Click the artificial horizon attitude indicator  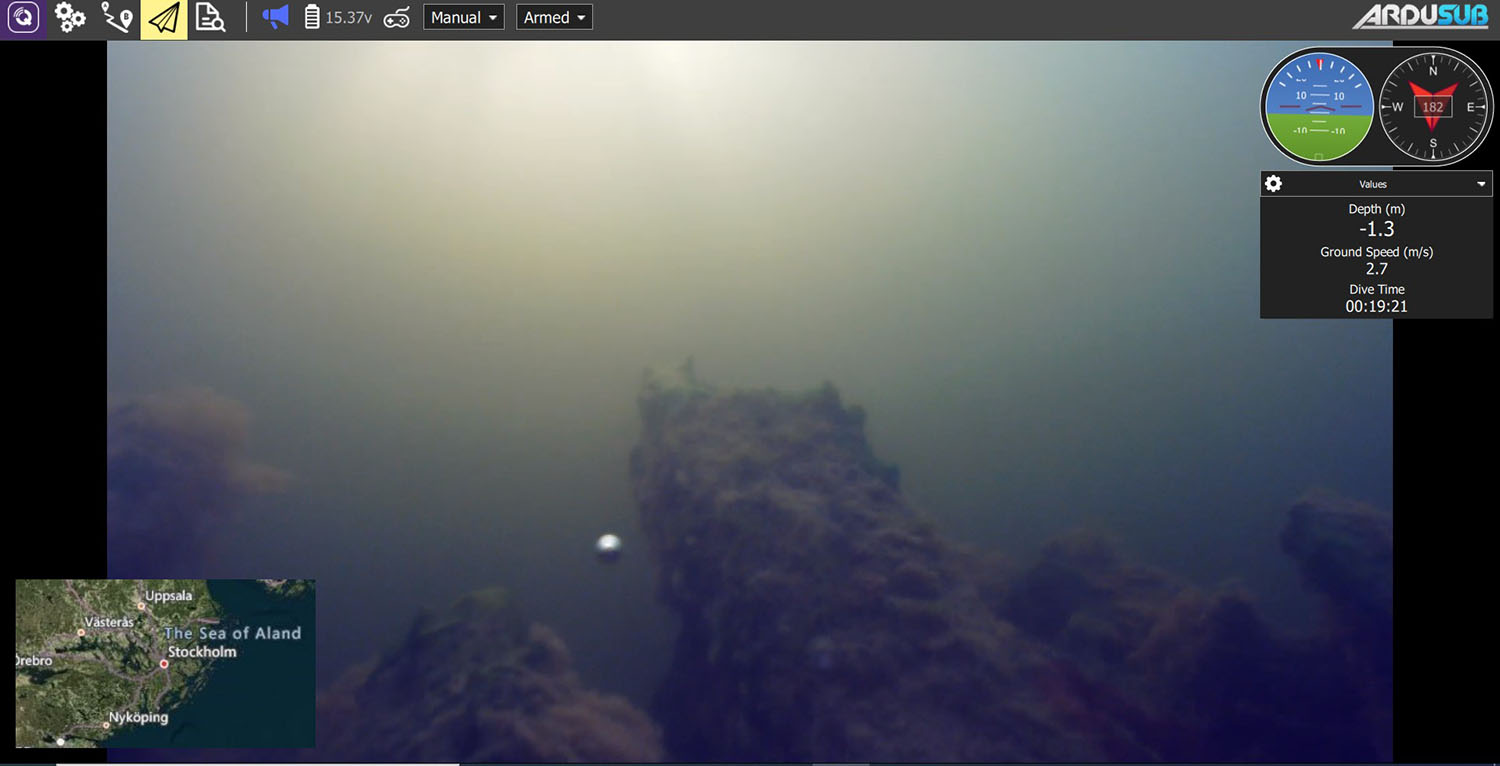tap(1319, 107)
